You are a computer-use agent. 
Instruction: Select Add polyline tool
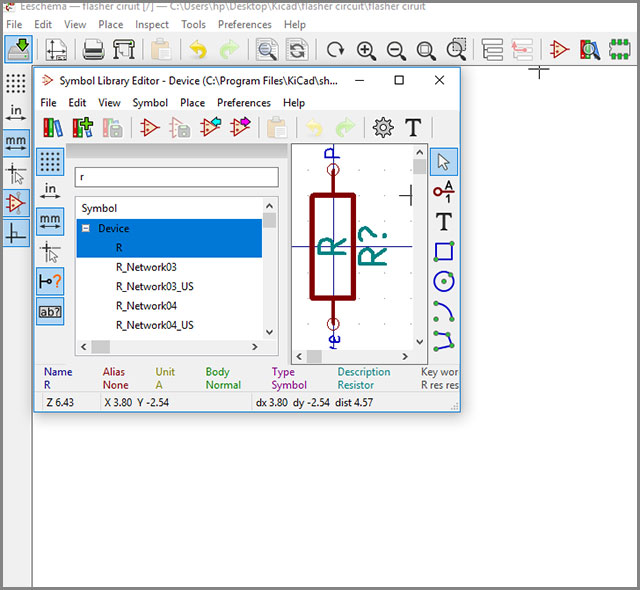[x=444, y=341]
